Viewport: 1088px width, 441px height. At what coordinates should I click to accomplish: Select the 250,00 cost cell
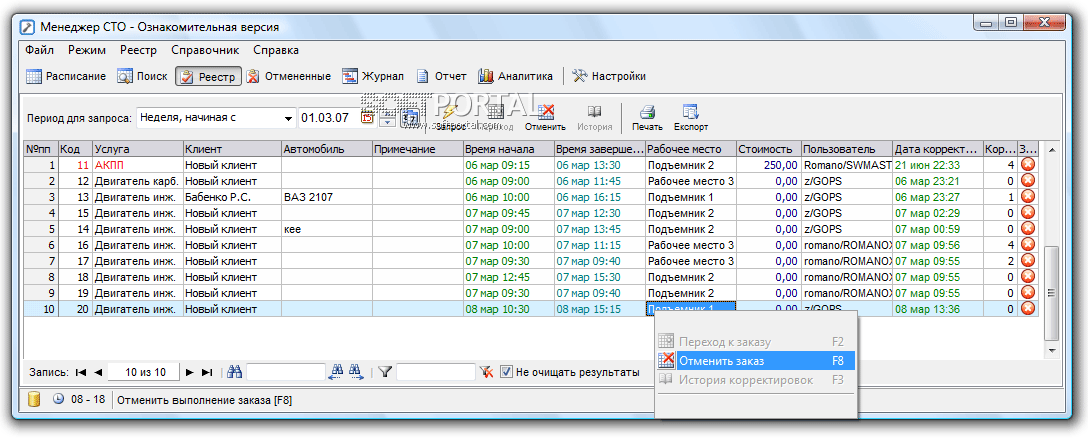point(769,165)
